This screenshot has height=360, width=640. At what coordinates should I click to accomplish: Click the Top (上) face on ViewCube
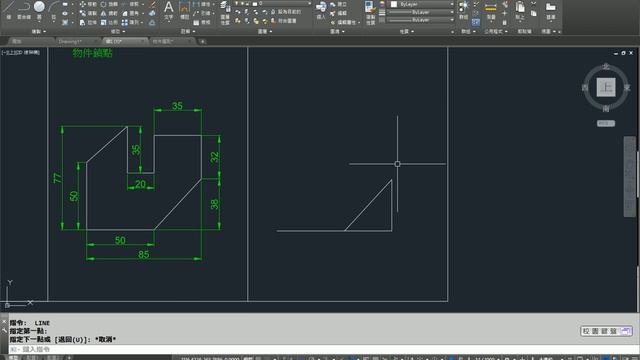(606, 87)
